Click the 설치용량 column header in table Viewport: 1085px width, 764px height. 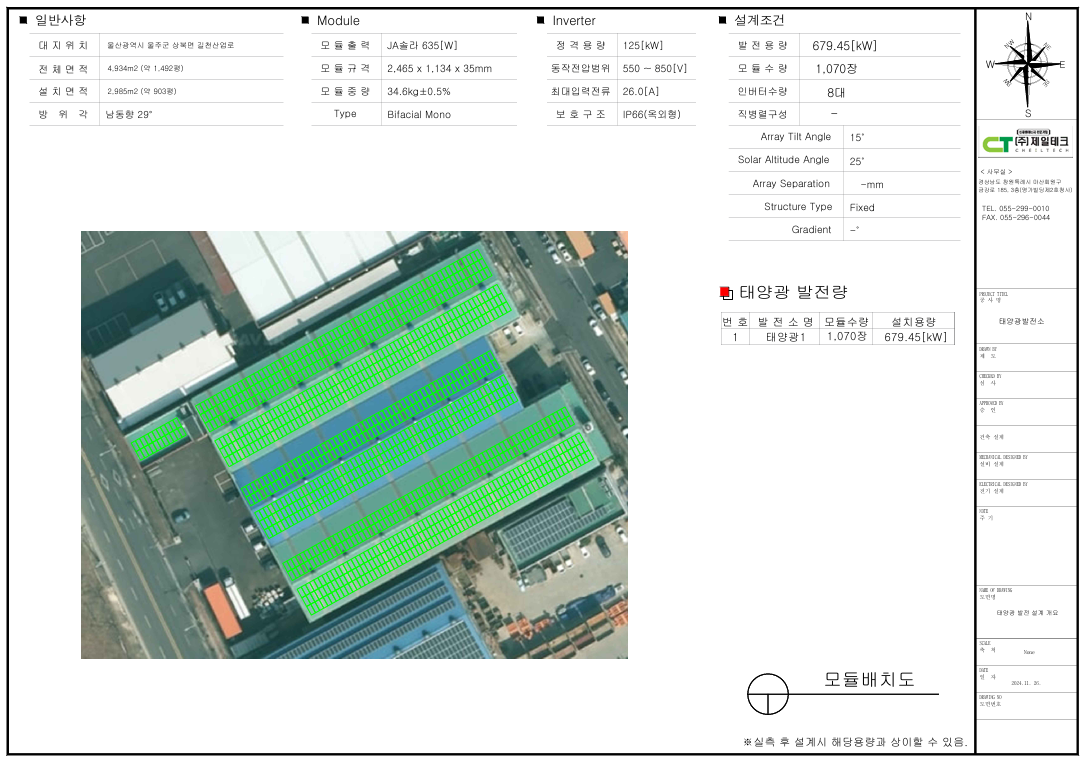pos(914,322)
